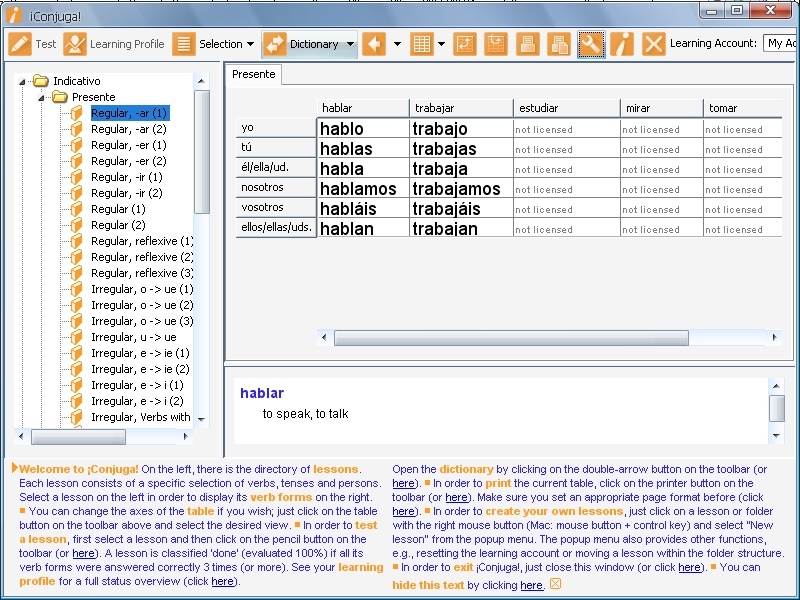Click the orange X exit icon
The height and width of the screenshot is (600, 800).
pyautogui.click(x=654, y=44)
